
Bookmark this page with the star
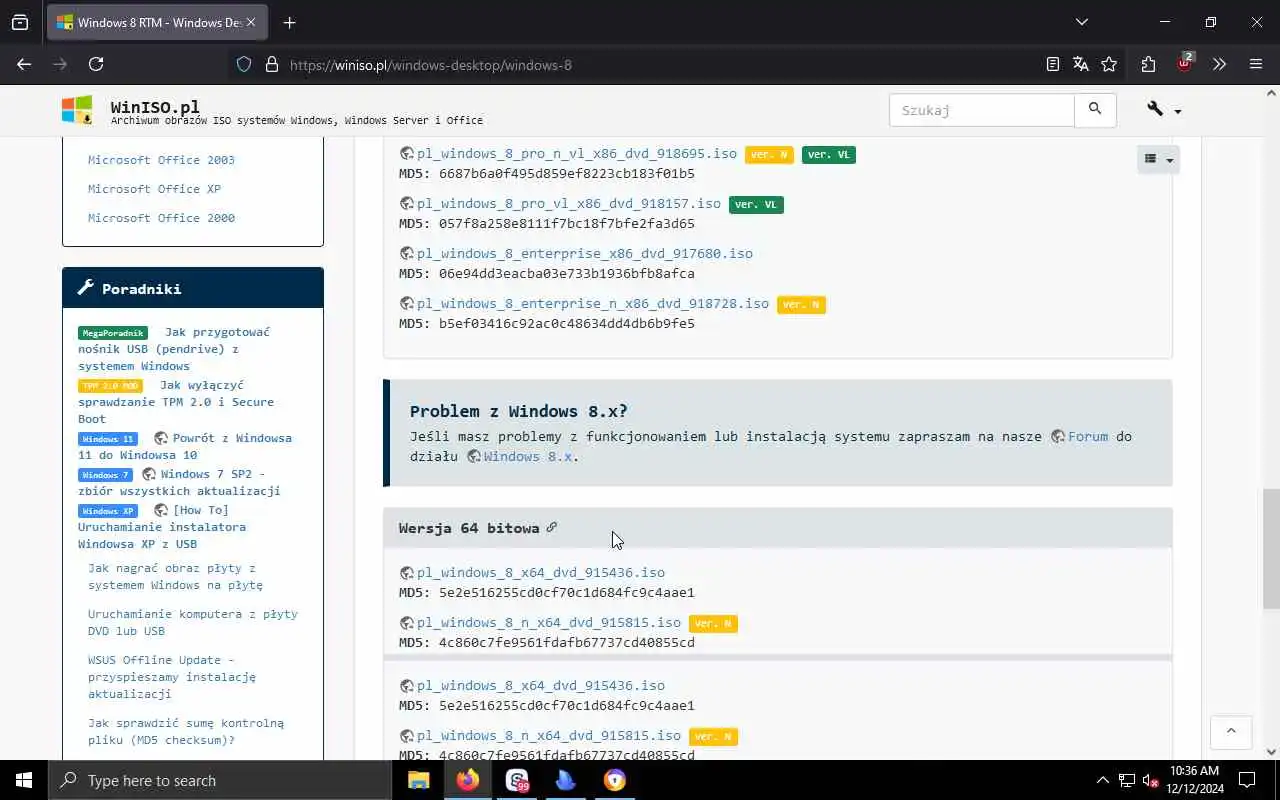click(1109, 64)
